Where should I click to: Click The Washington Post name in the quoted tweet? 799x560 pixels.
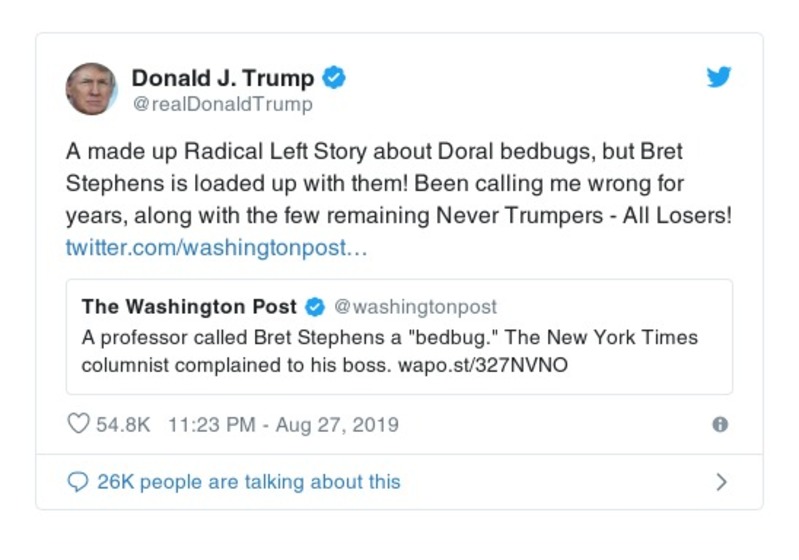point(189,306)
